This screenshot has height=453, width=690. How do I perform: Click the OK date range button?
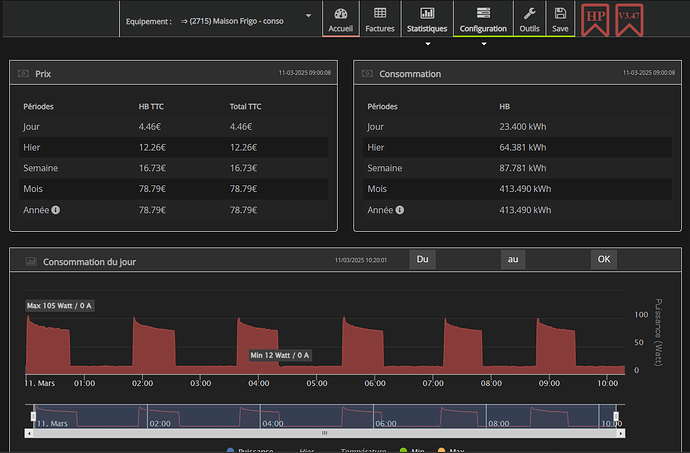point(604,259)
